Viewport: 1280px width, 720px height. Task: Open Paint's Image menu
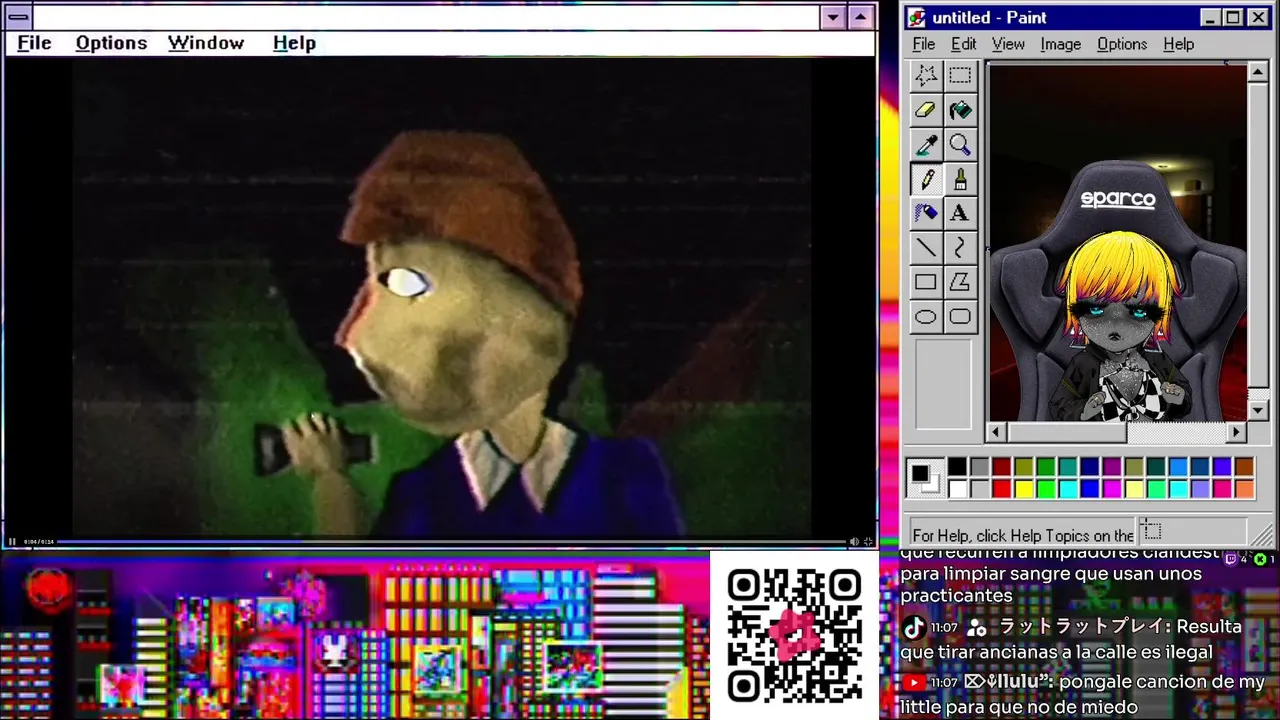click(1060, 44)
